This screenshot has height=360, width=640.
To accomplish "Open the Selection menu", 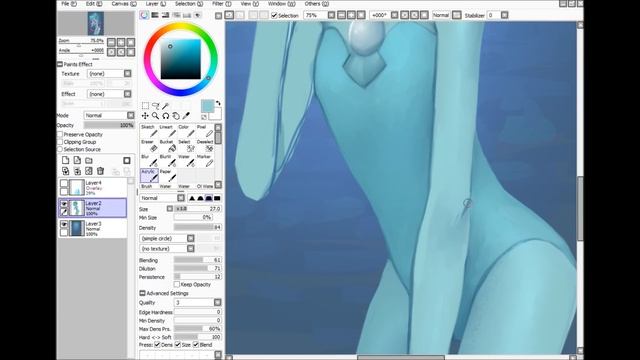I will point(189,4).
